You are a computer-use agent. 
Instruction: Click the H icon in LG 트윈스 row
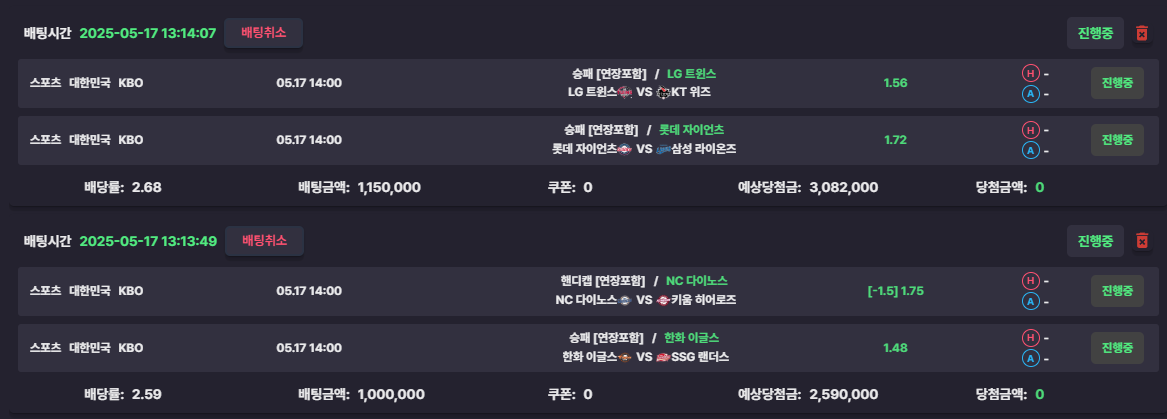[1030, 73]
